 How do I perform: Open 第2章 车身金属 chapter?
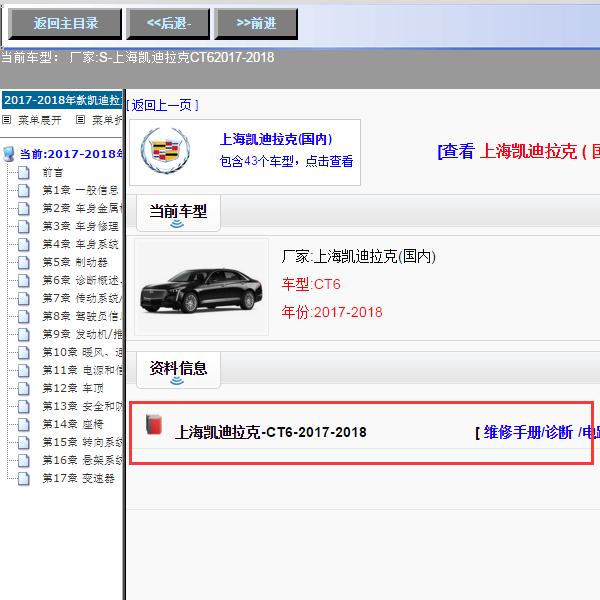pyautogui.click(x=82, y=208)
